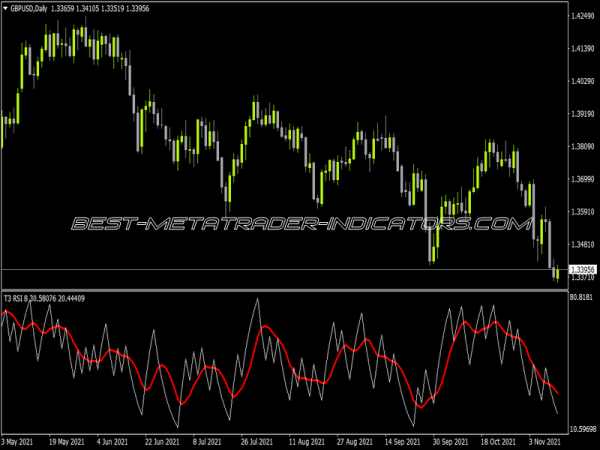
Task: Click price scale value 1.41390
Action: tap(582, 48)
